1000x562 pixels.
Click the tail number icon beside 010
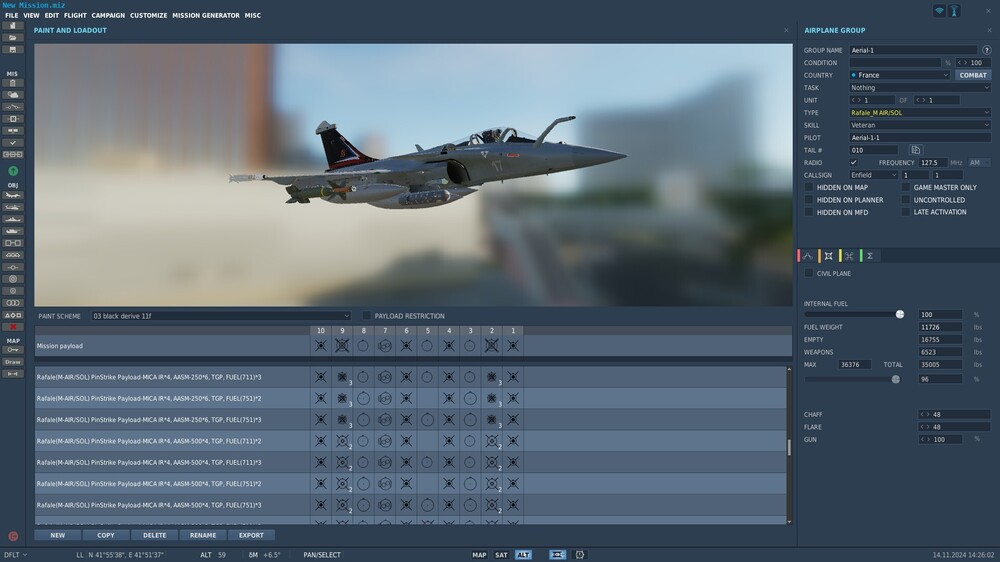click(916, 150)
